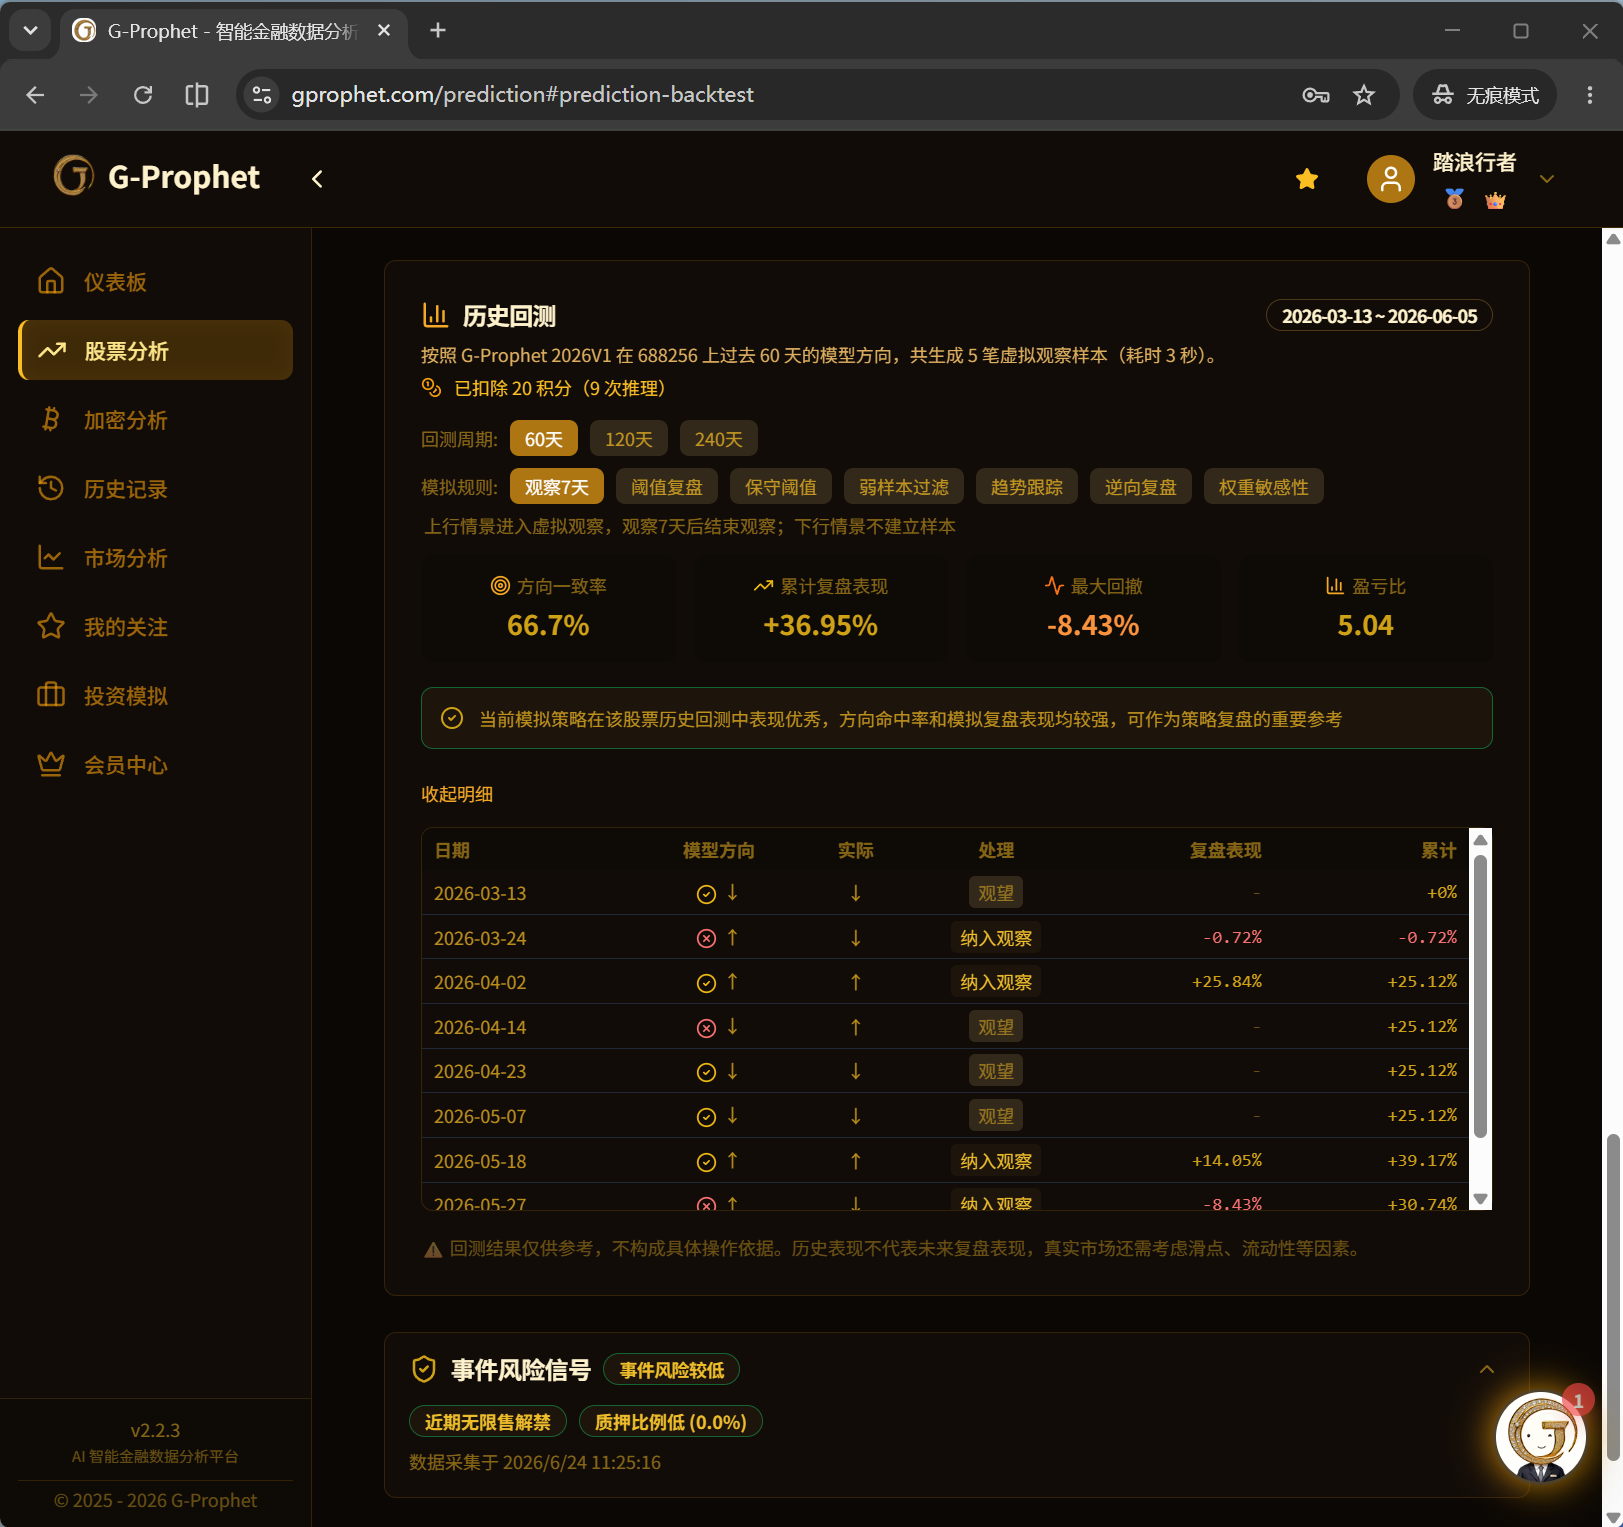Click the 逆向复盘 rule button
This screenshot has width=1623, height=1527.
(x=1141, y=487)
